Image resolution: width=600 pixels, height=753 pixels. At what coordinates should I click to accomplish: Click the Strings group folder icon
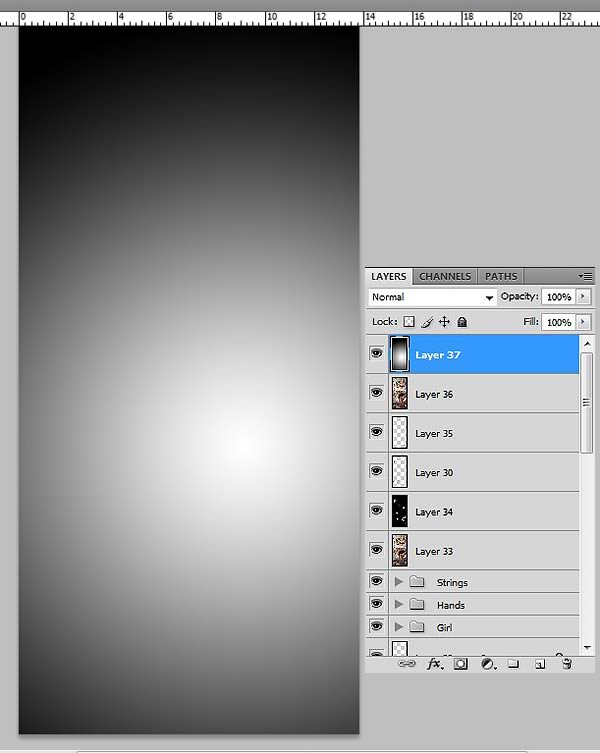point(416,582)
